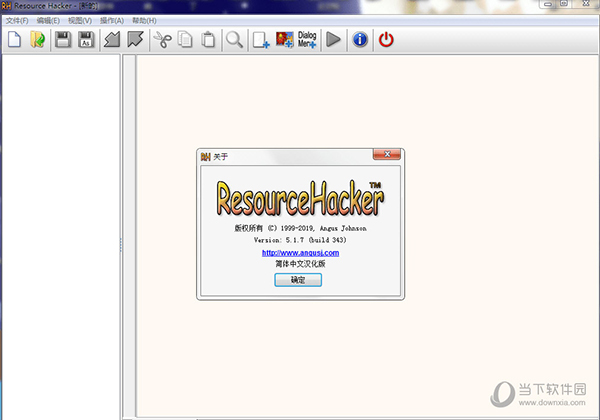Viewport: 600px width, 420px height.
Task: Open the 文件(F) menu
Action: point(17,21)
